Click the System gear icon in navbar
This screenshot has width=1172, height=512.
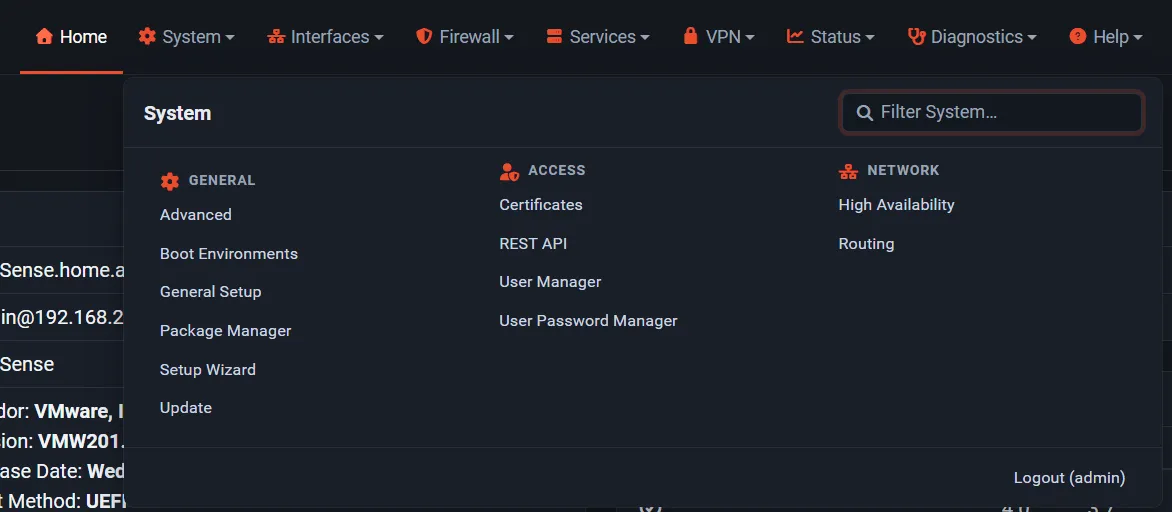[147, 36]
